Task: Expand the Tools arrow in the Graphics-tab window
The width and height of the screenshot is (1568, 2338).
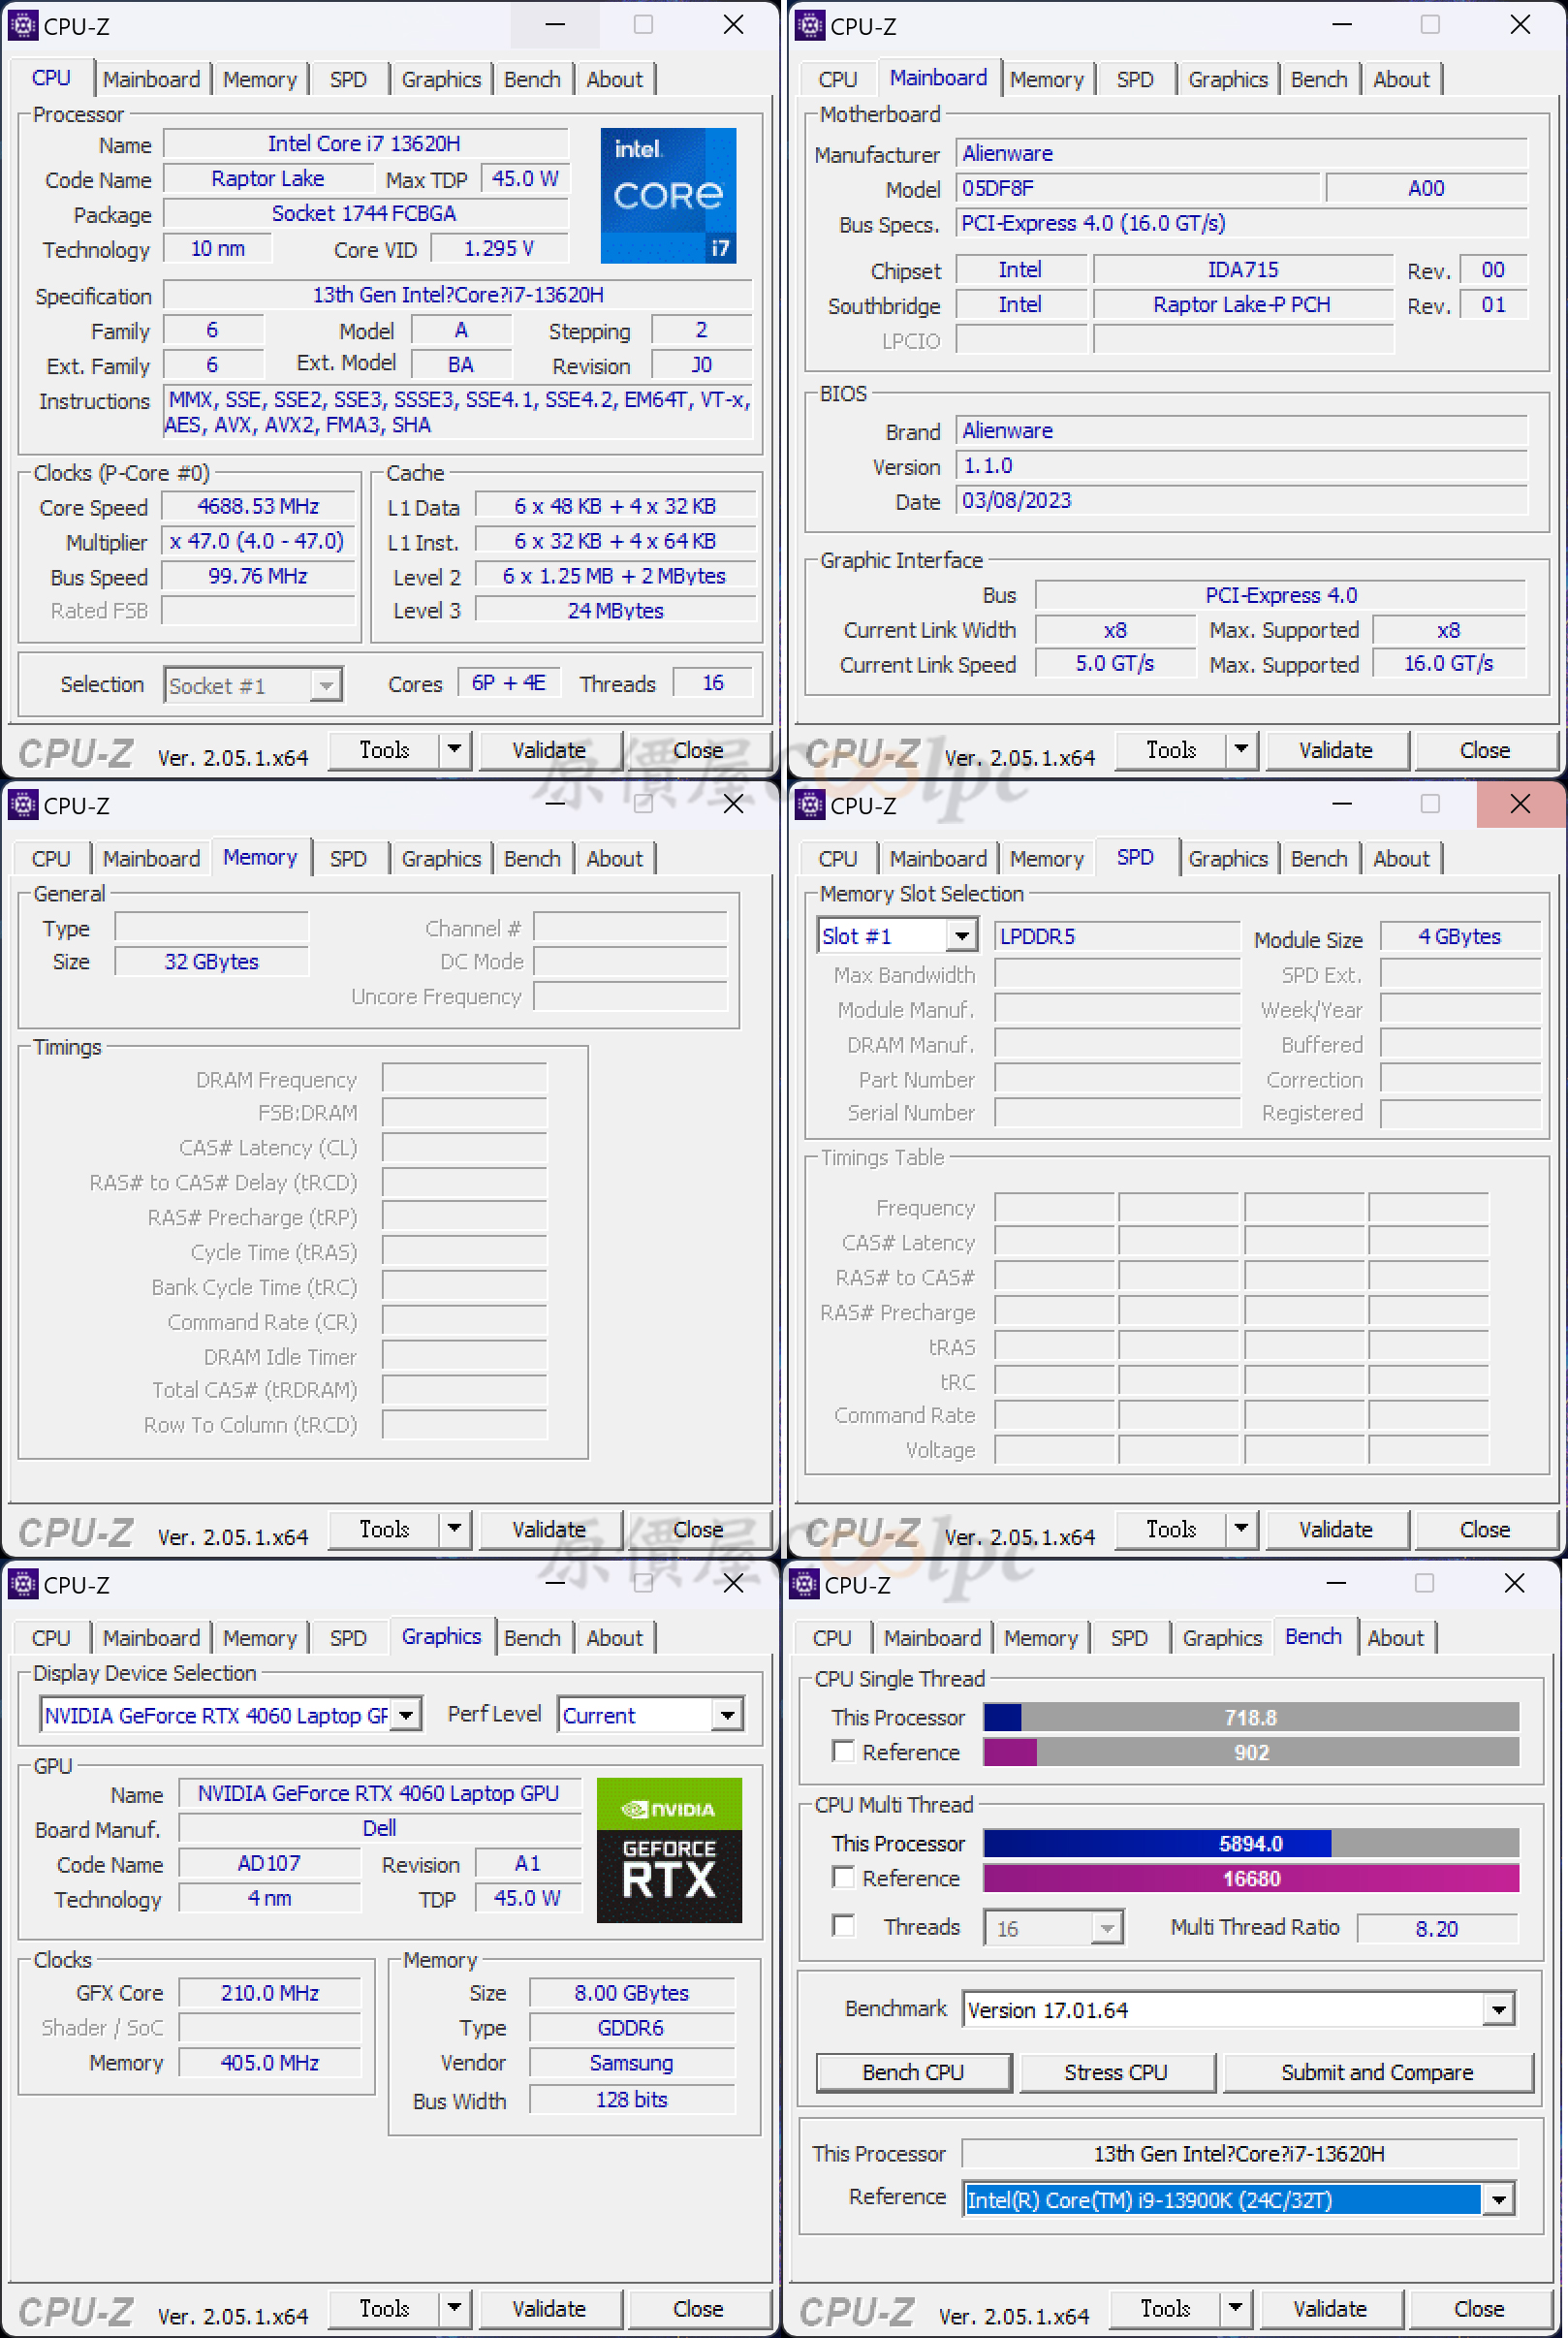Action: coord(454,2307)
